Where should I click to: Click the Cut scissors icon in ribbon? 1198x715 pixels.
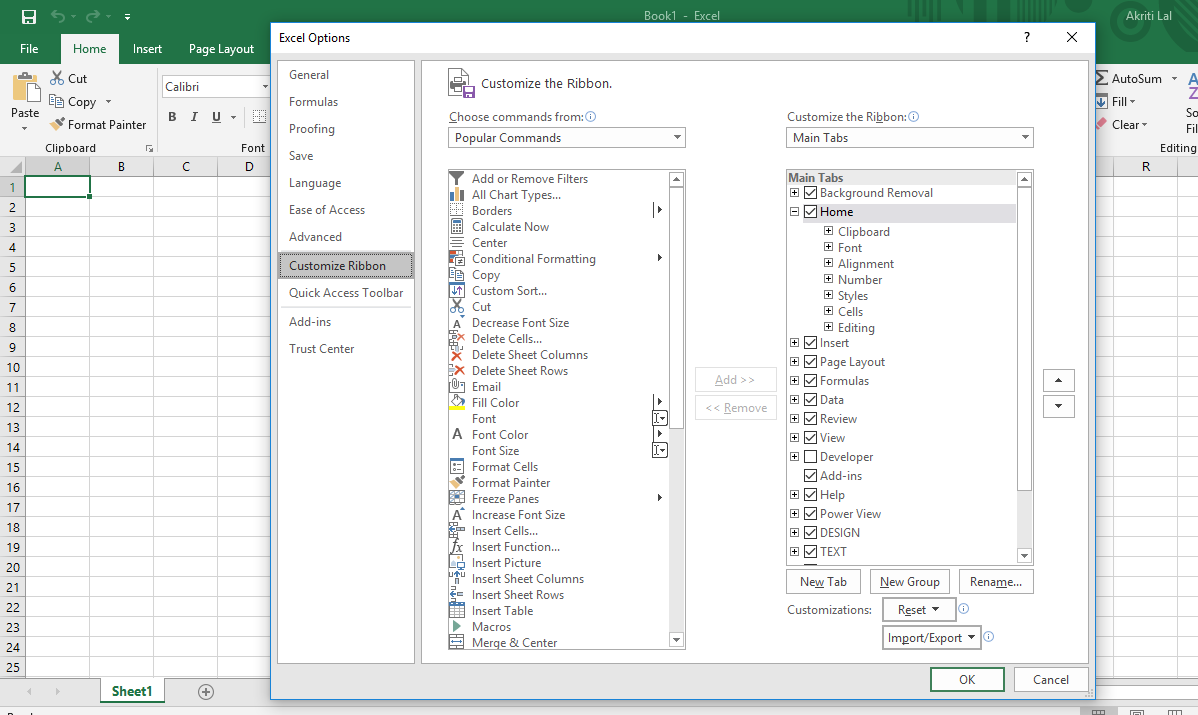pos(57,78)
